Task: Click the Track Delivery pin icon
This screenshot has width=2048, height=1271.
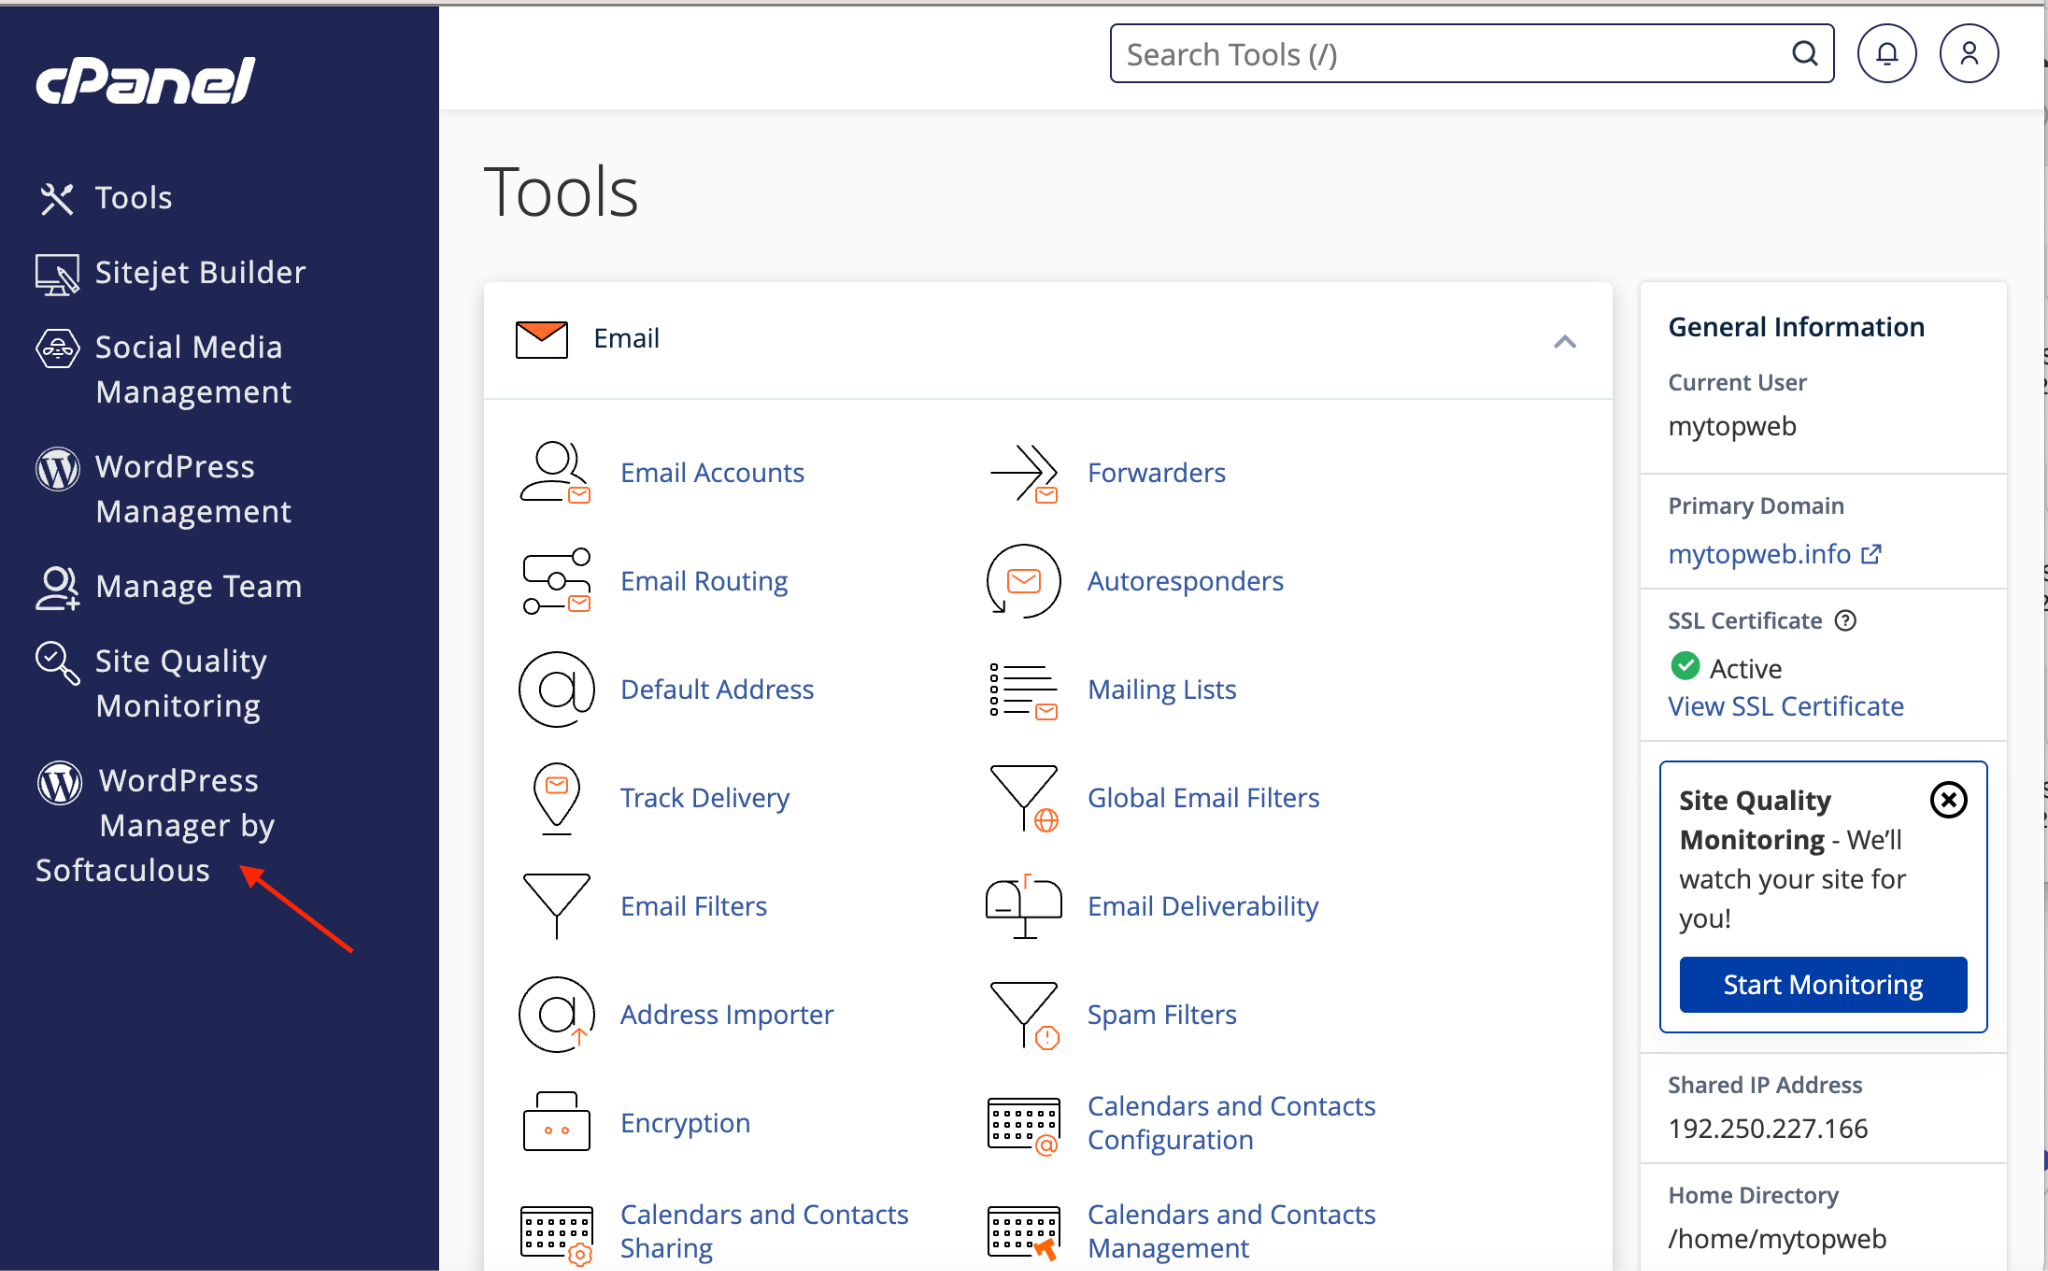Action: coord(556,798)
